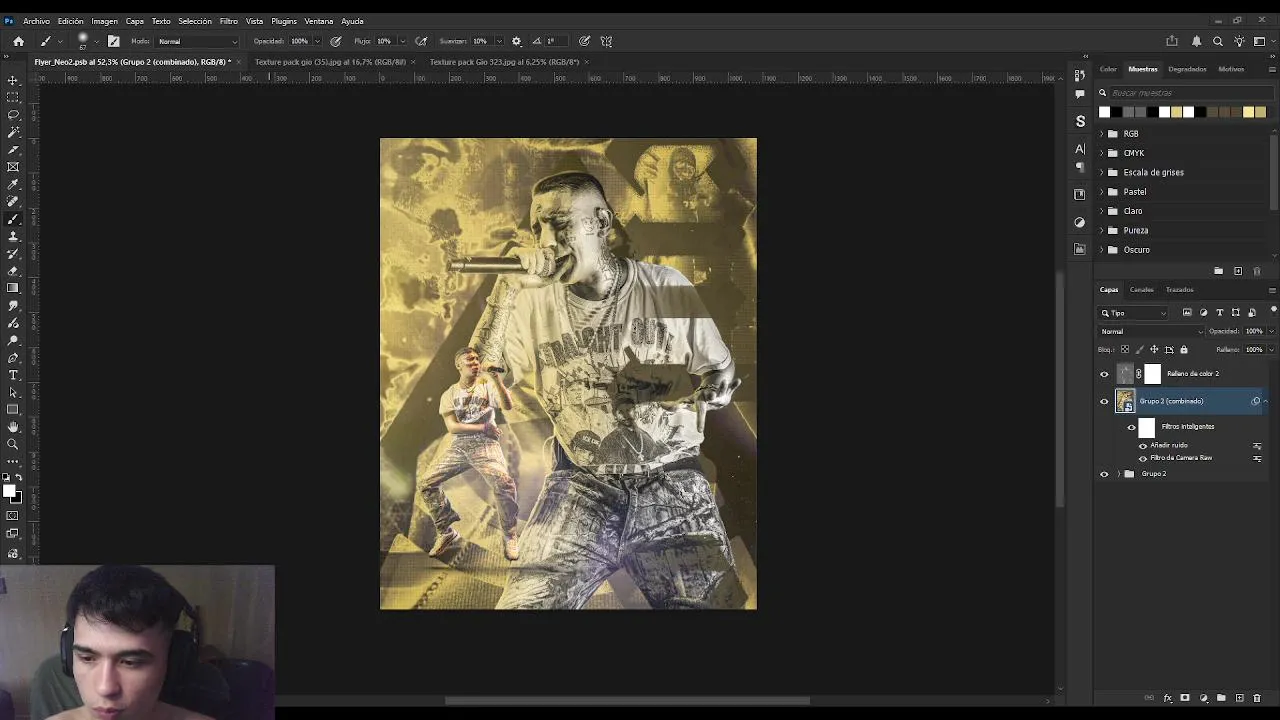Select the Zoom tool in left toolbar
This screenshot has width=1280, height=720.
click(x=13, y=444)
